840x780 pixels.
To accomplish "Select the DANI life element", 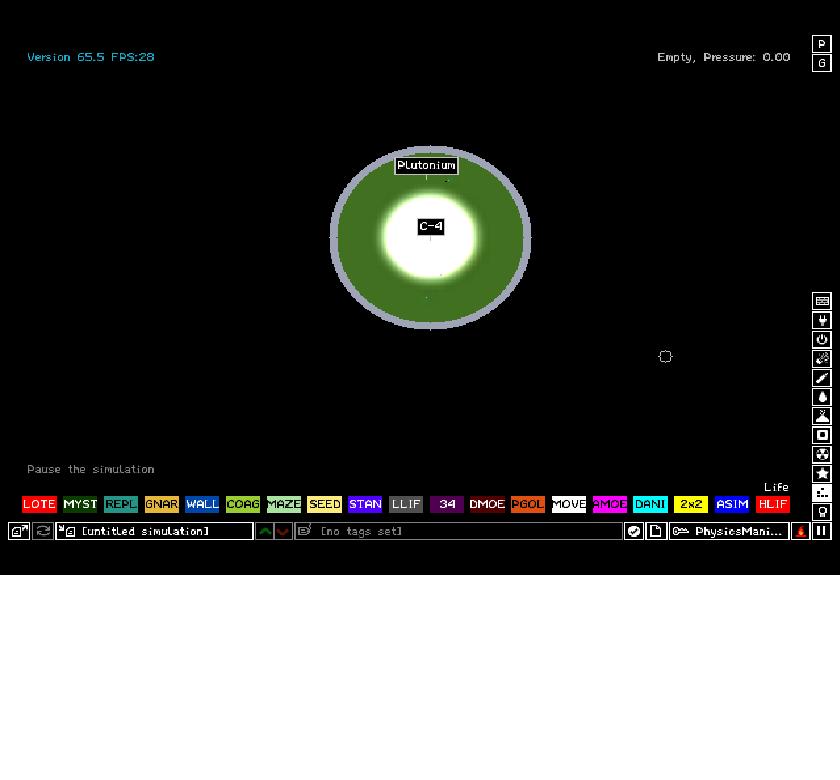I will 650,504.
